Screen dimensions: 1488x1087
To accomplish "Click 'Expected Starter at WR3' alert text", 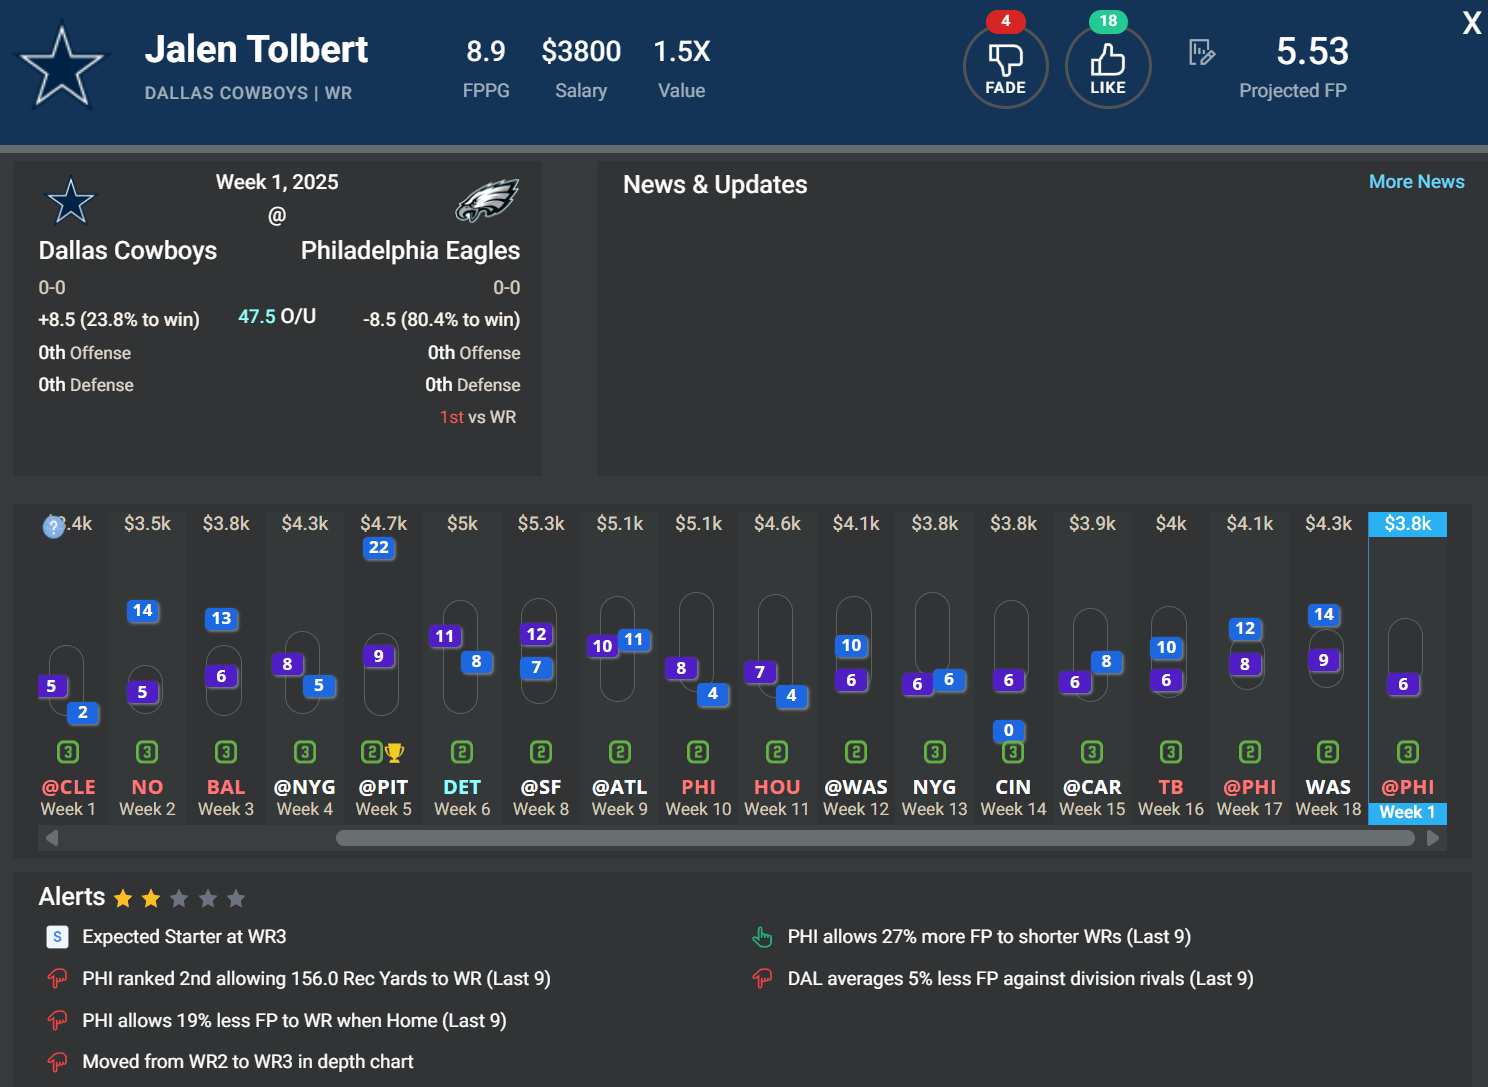I will 184,937.
